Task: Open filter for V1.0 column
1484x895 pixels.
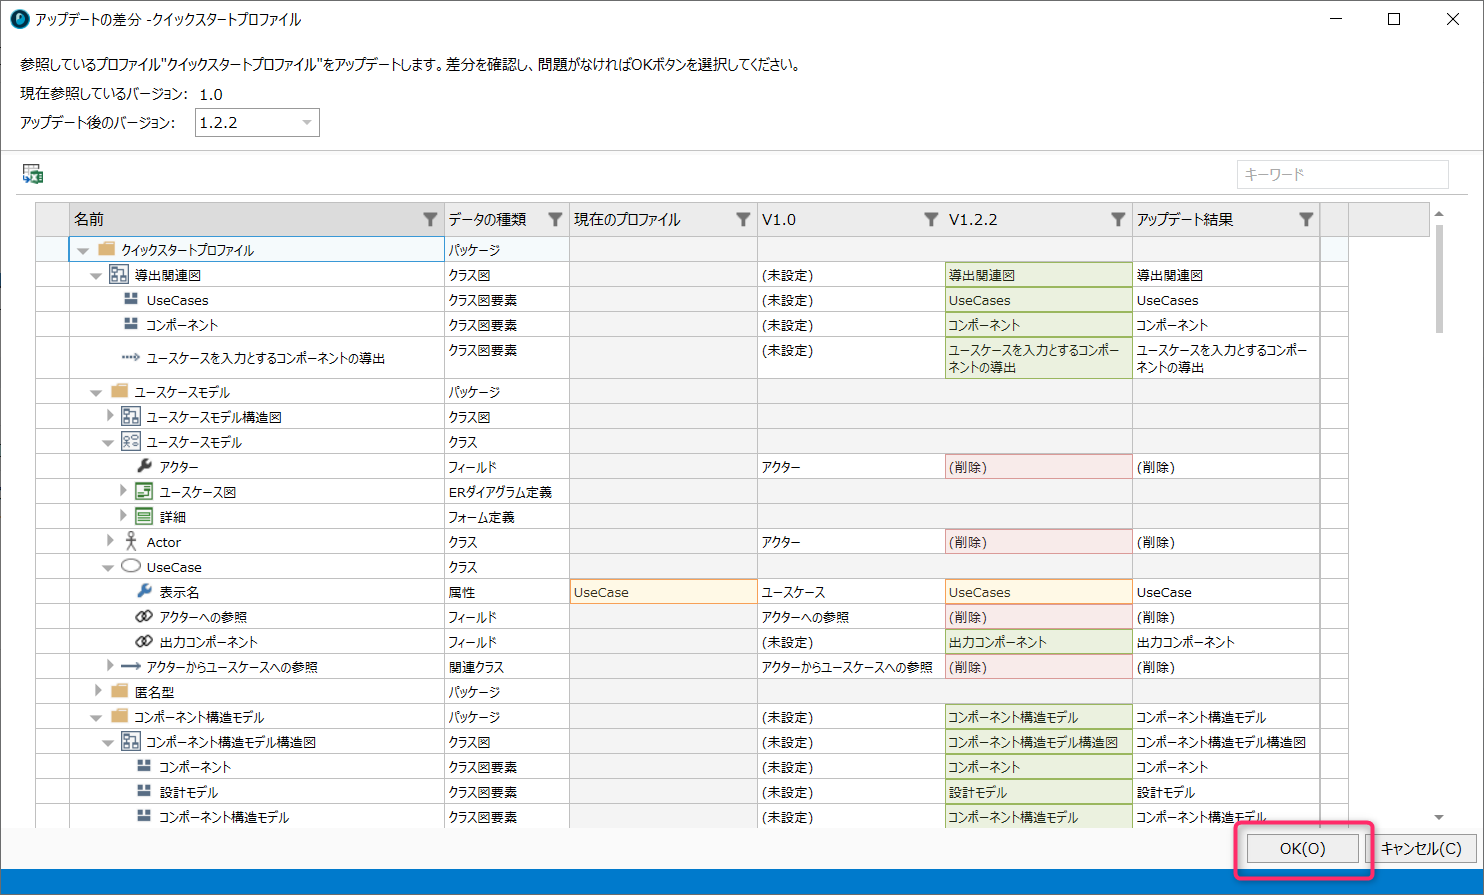Action: click(931, 219)
